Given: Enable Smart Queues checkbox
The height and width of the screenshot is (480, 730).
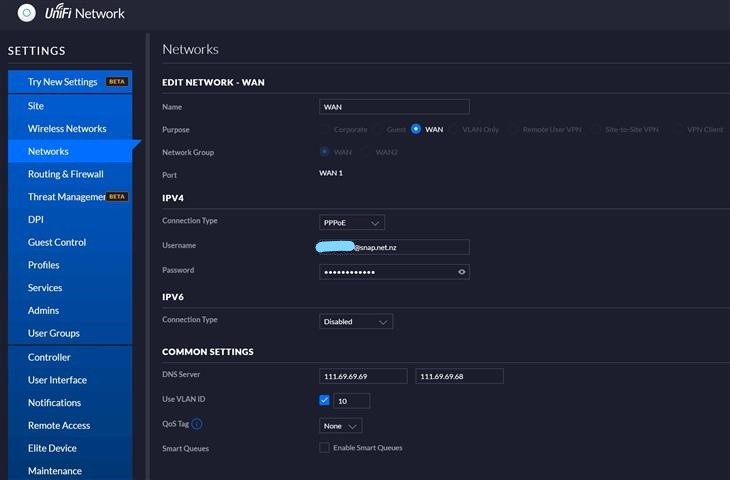Looking at the screenshot, I should [x=324, y=448].
